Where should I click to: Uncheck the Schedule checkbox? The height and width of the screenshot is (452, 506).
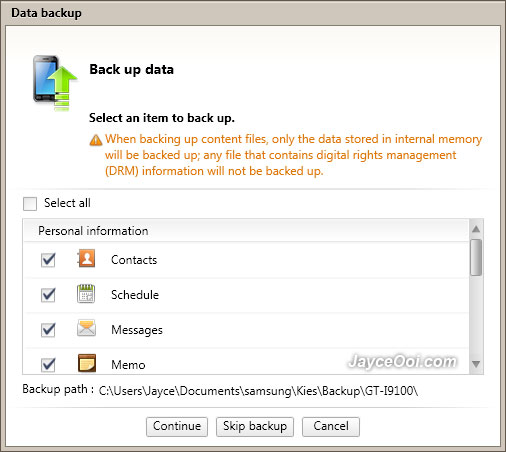pos(48,295)
